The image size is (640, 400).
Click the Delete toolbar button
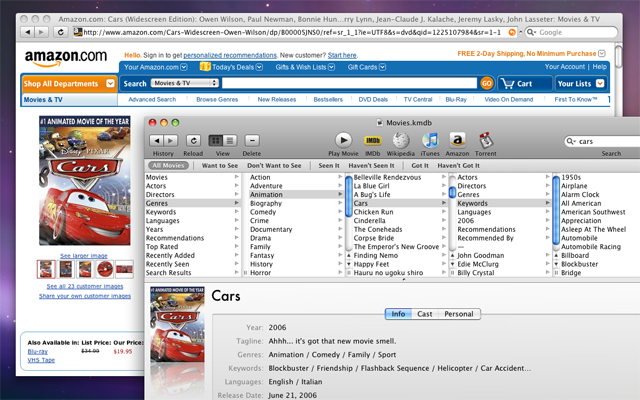tap(252, 141)
